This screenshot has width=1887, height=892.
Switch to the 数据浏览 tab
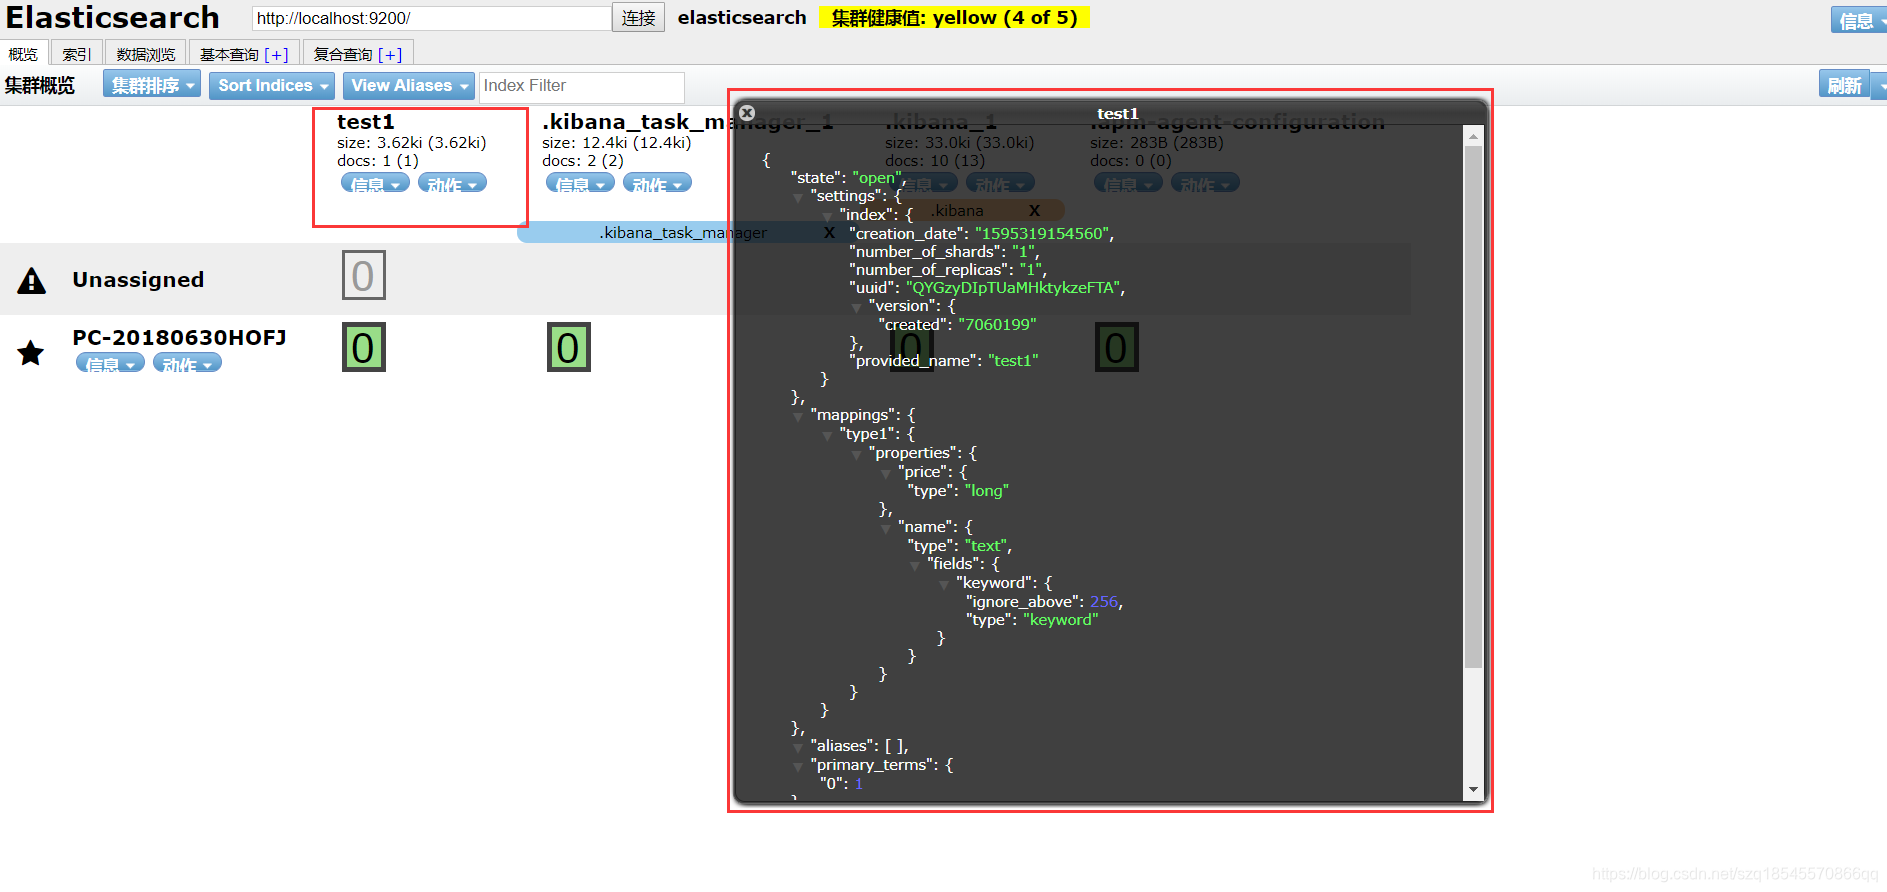pos(146,54)
